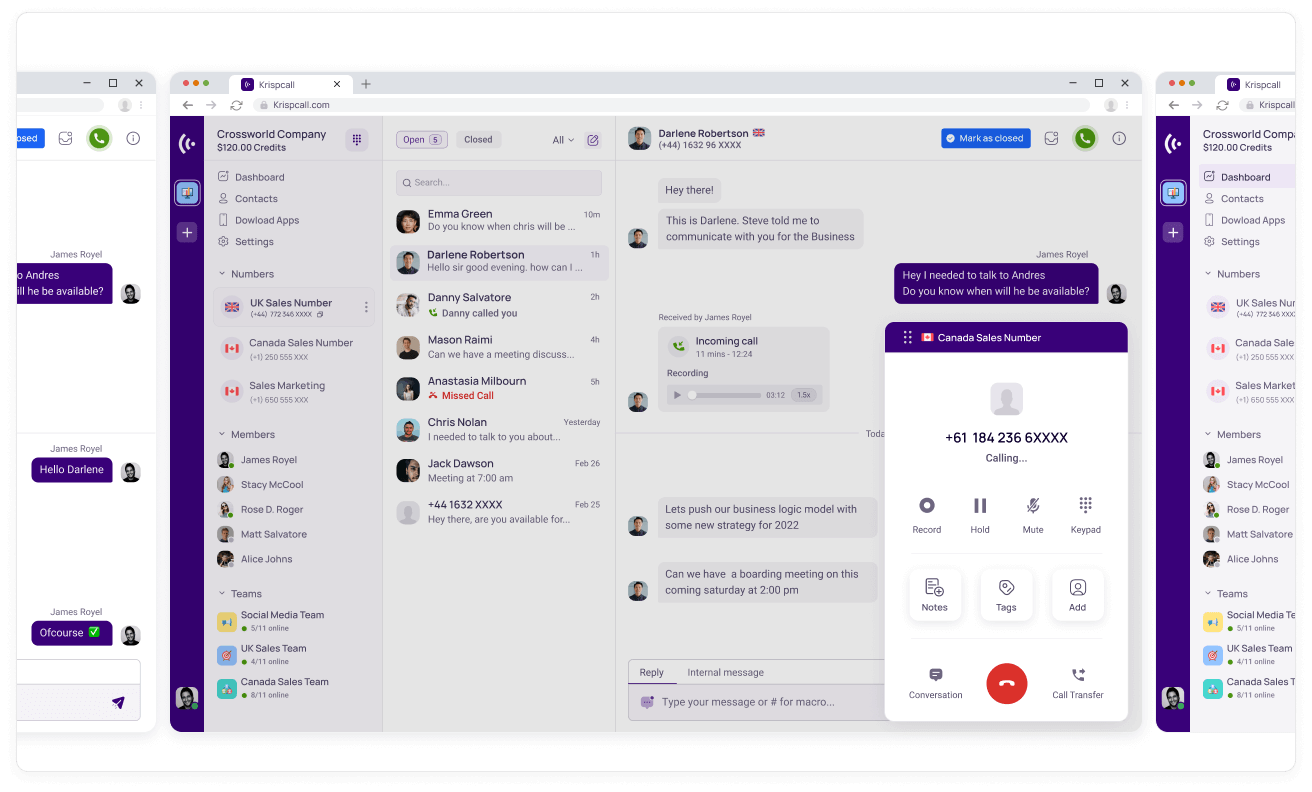Open Notes in the call widget

pos(935,595)
